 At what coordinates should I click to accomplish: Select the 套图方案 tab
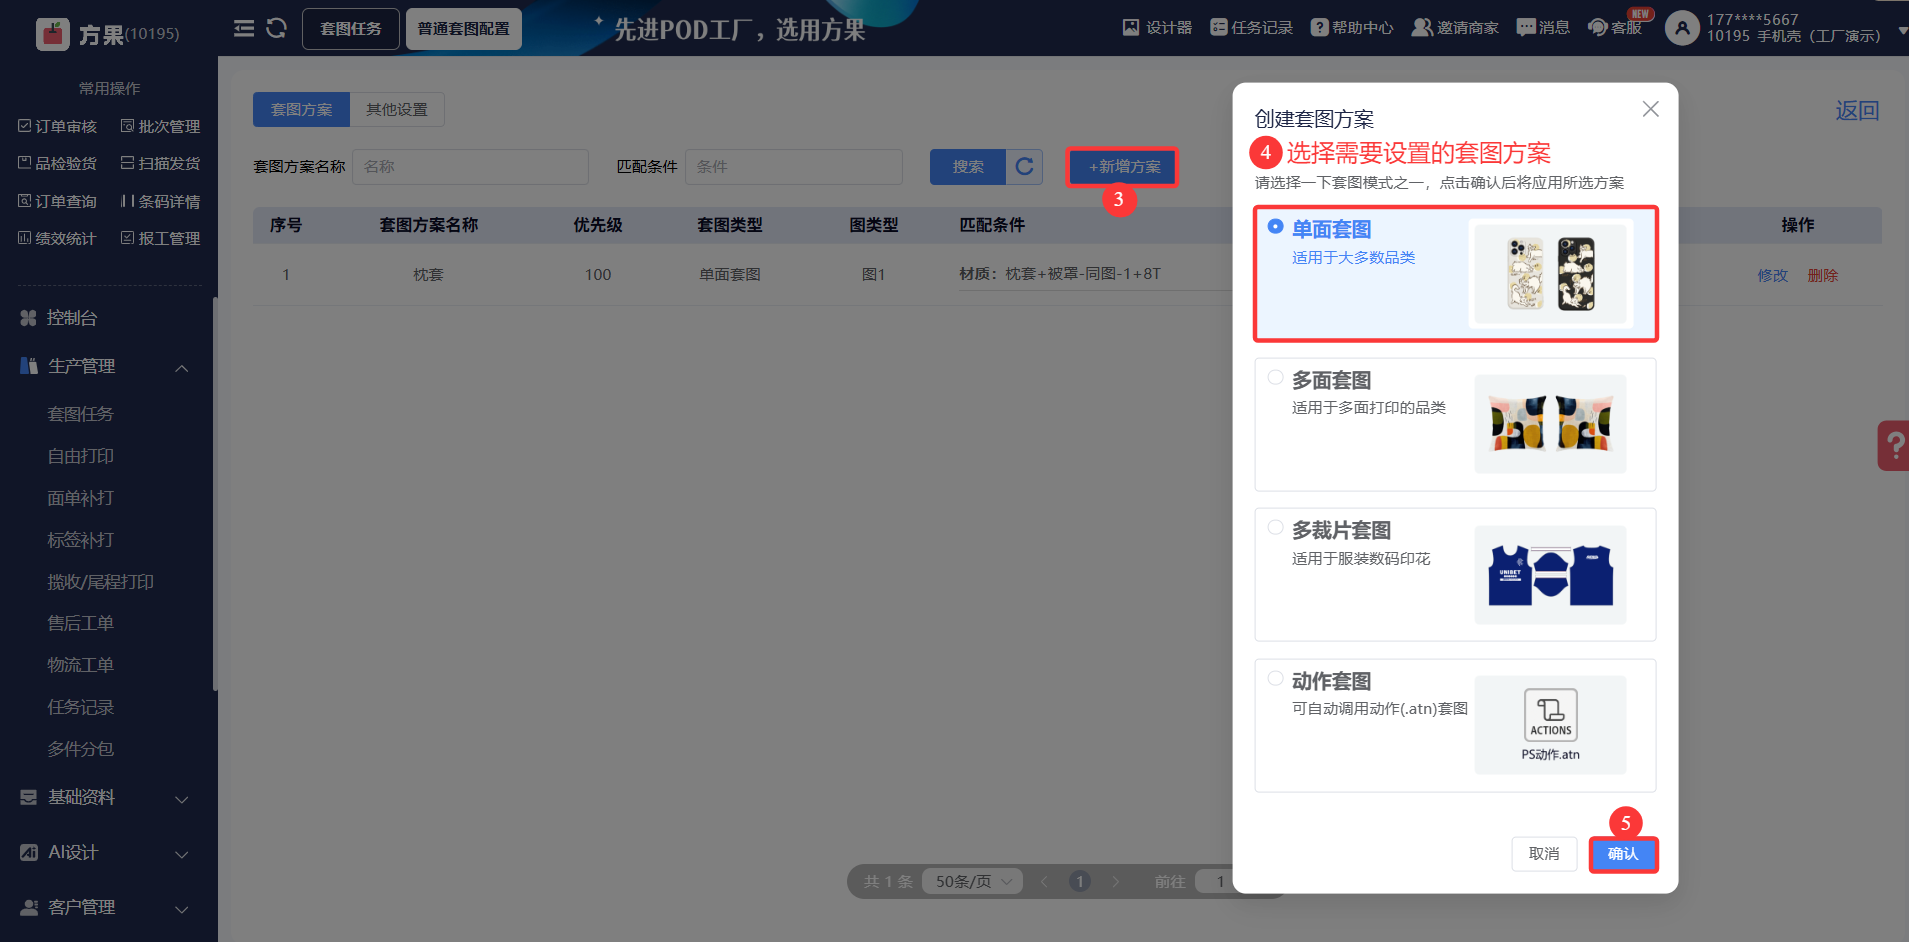(301, 110)
